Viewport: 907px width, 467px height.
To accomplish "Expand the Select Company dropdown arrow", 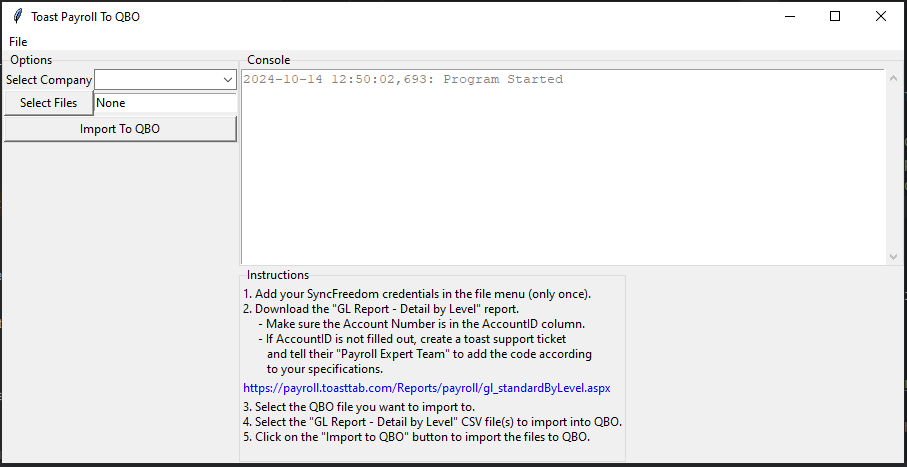I will [x=227, y=80].
